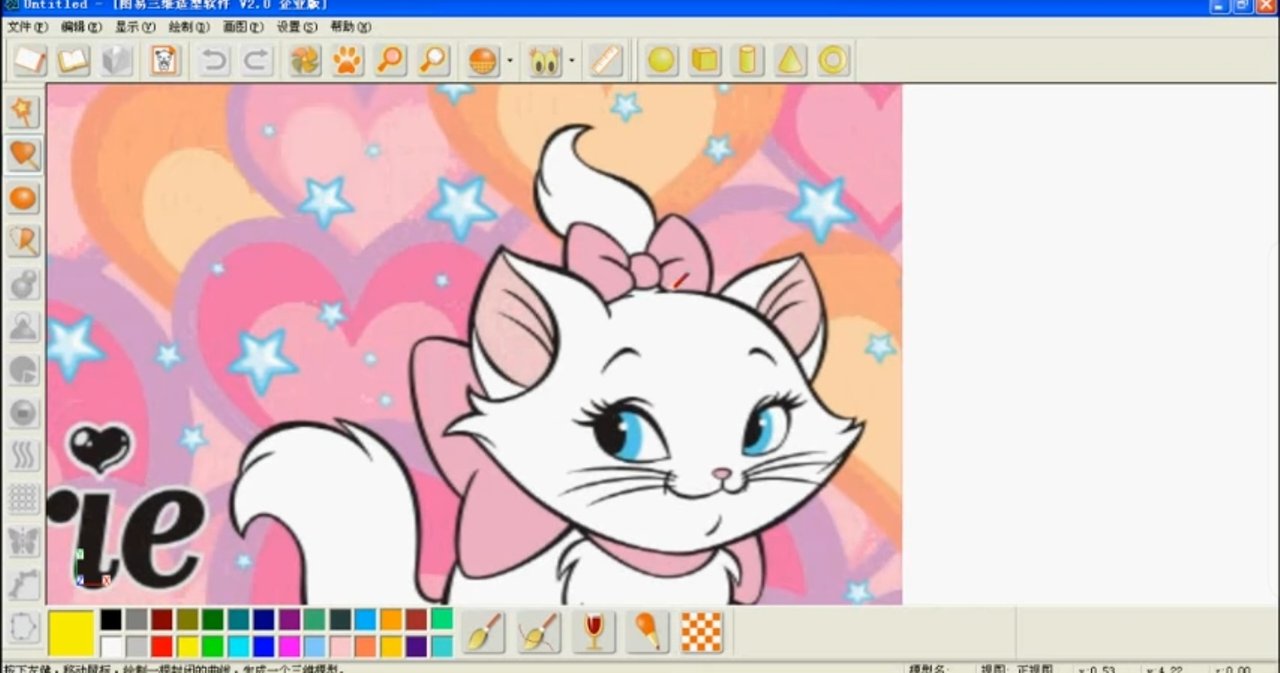
Task: Insert a yellow sphere primitive
Action: pyautogui.click(x=661, y=61)
